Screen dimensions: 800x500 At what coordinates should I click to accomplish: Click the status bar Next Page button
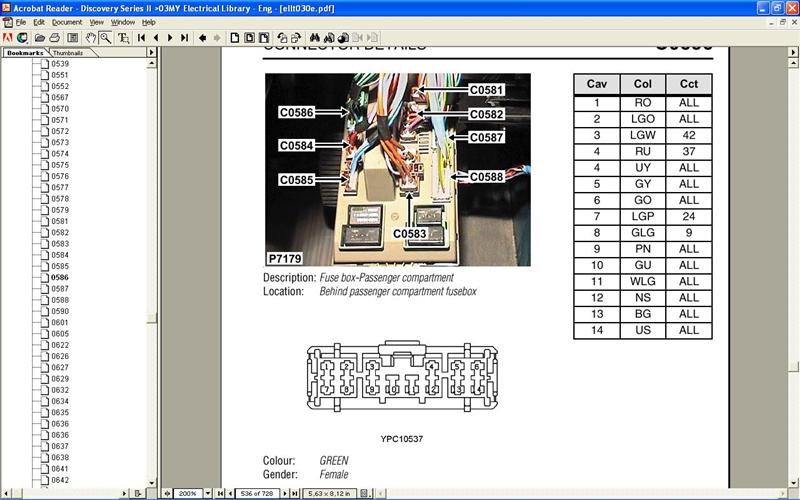coord(285,493)
